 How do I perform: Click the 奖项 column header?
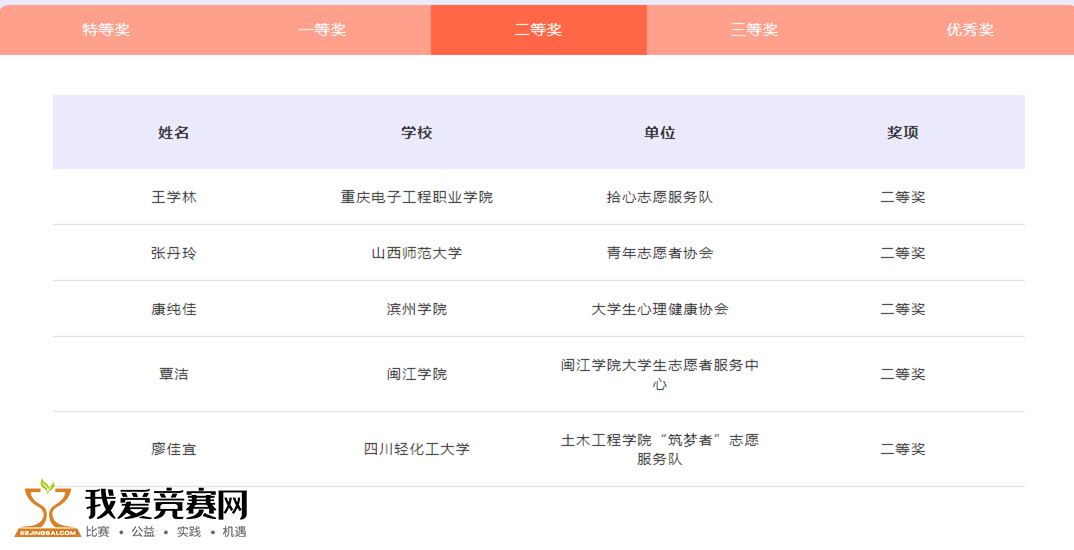pos(903,133)
